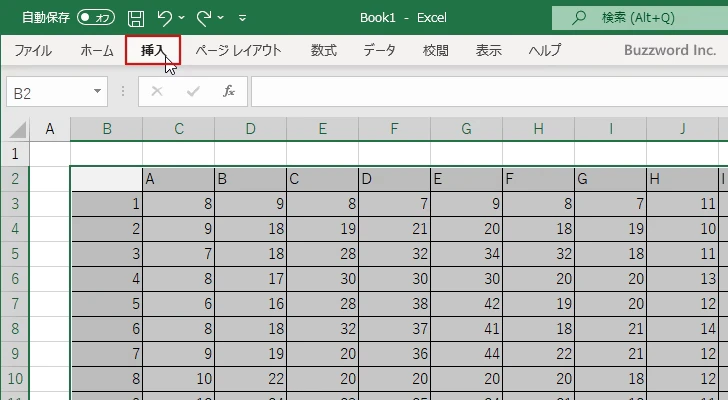The image size is (728, 400).
Task: Select column I header
Action: click(610, 129)
